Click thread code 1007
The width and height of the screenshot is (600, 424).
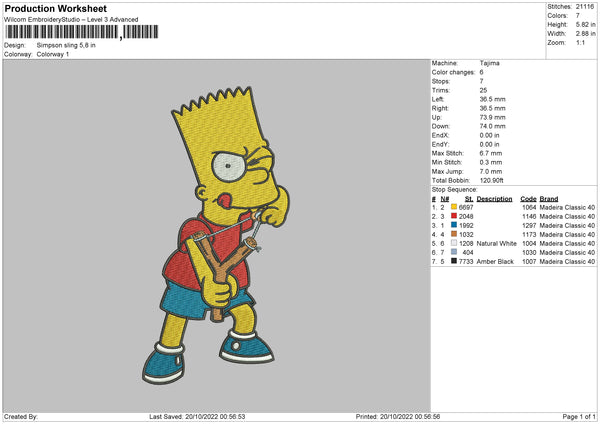pos(529,262)
